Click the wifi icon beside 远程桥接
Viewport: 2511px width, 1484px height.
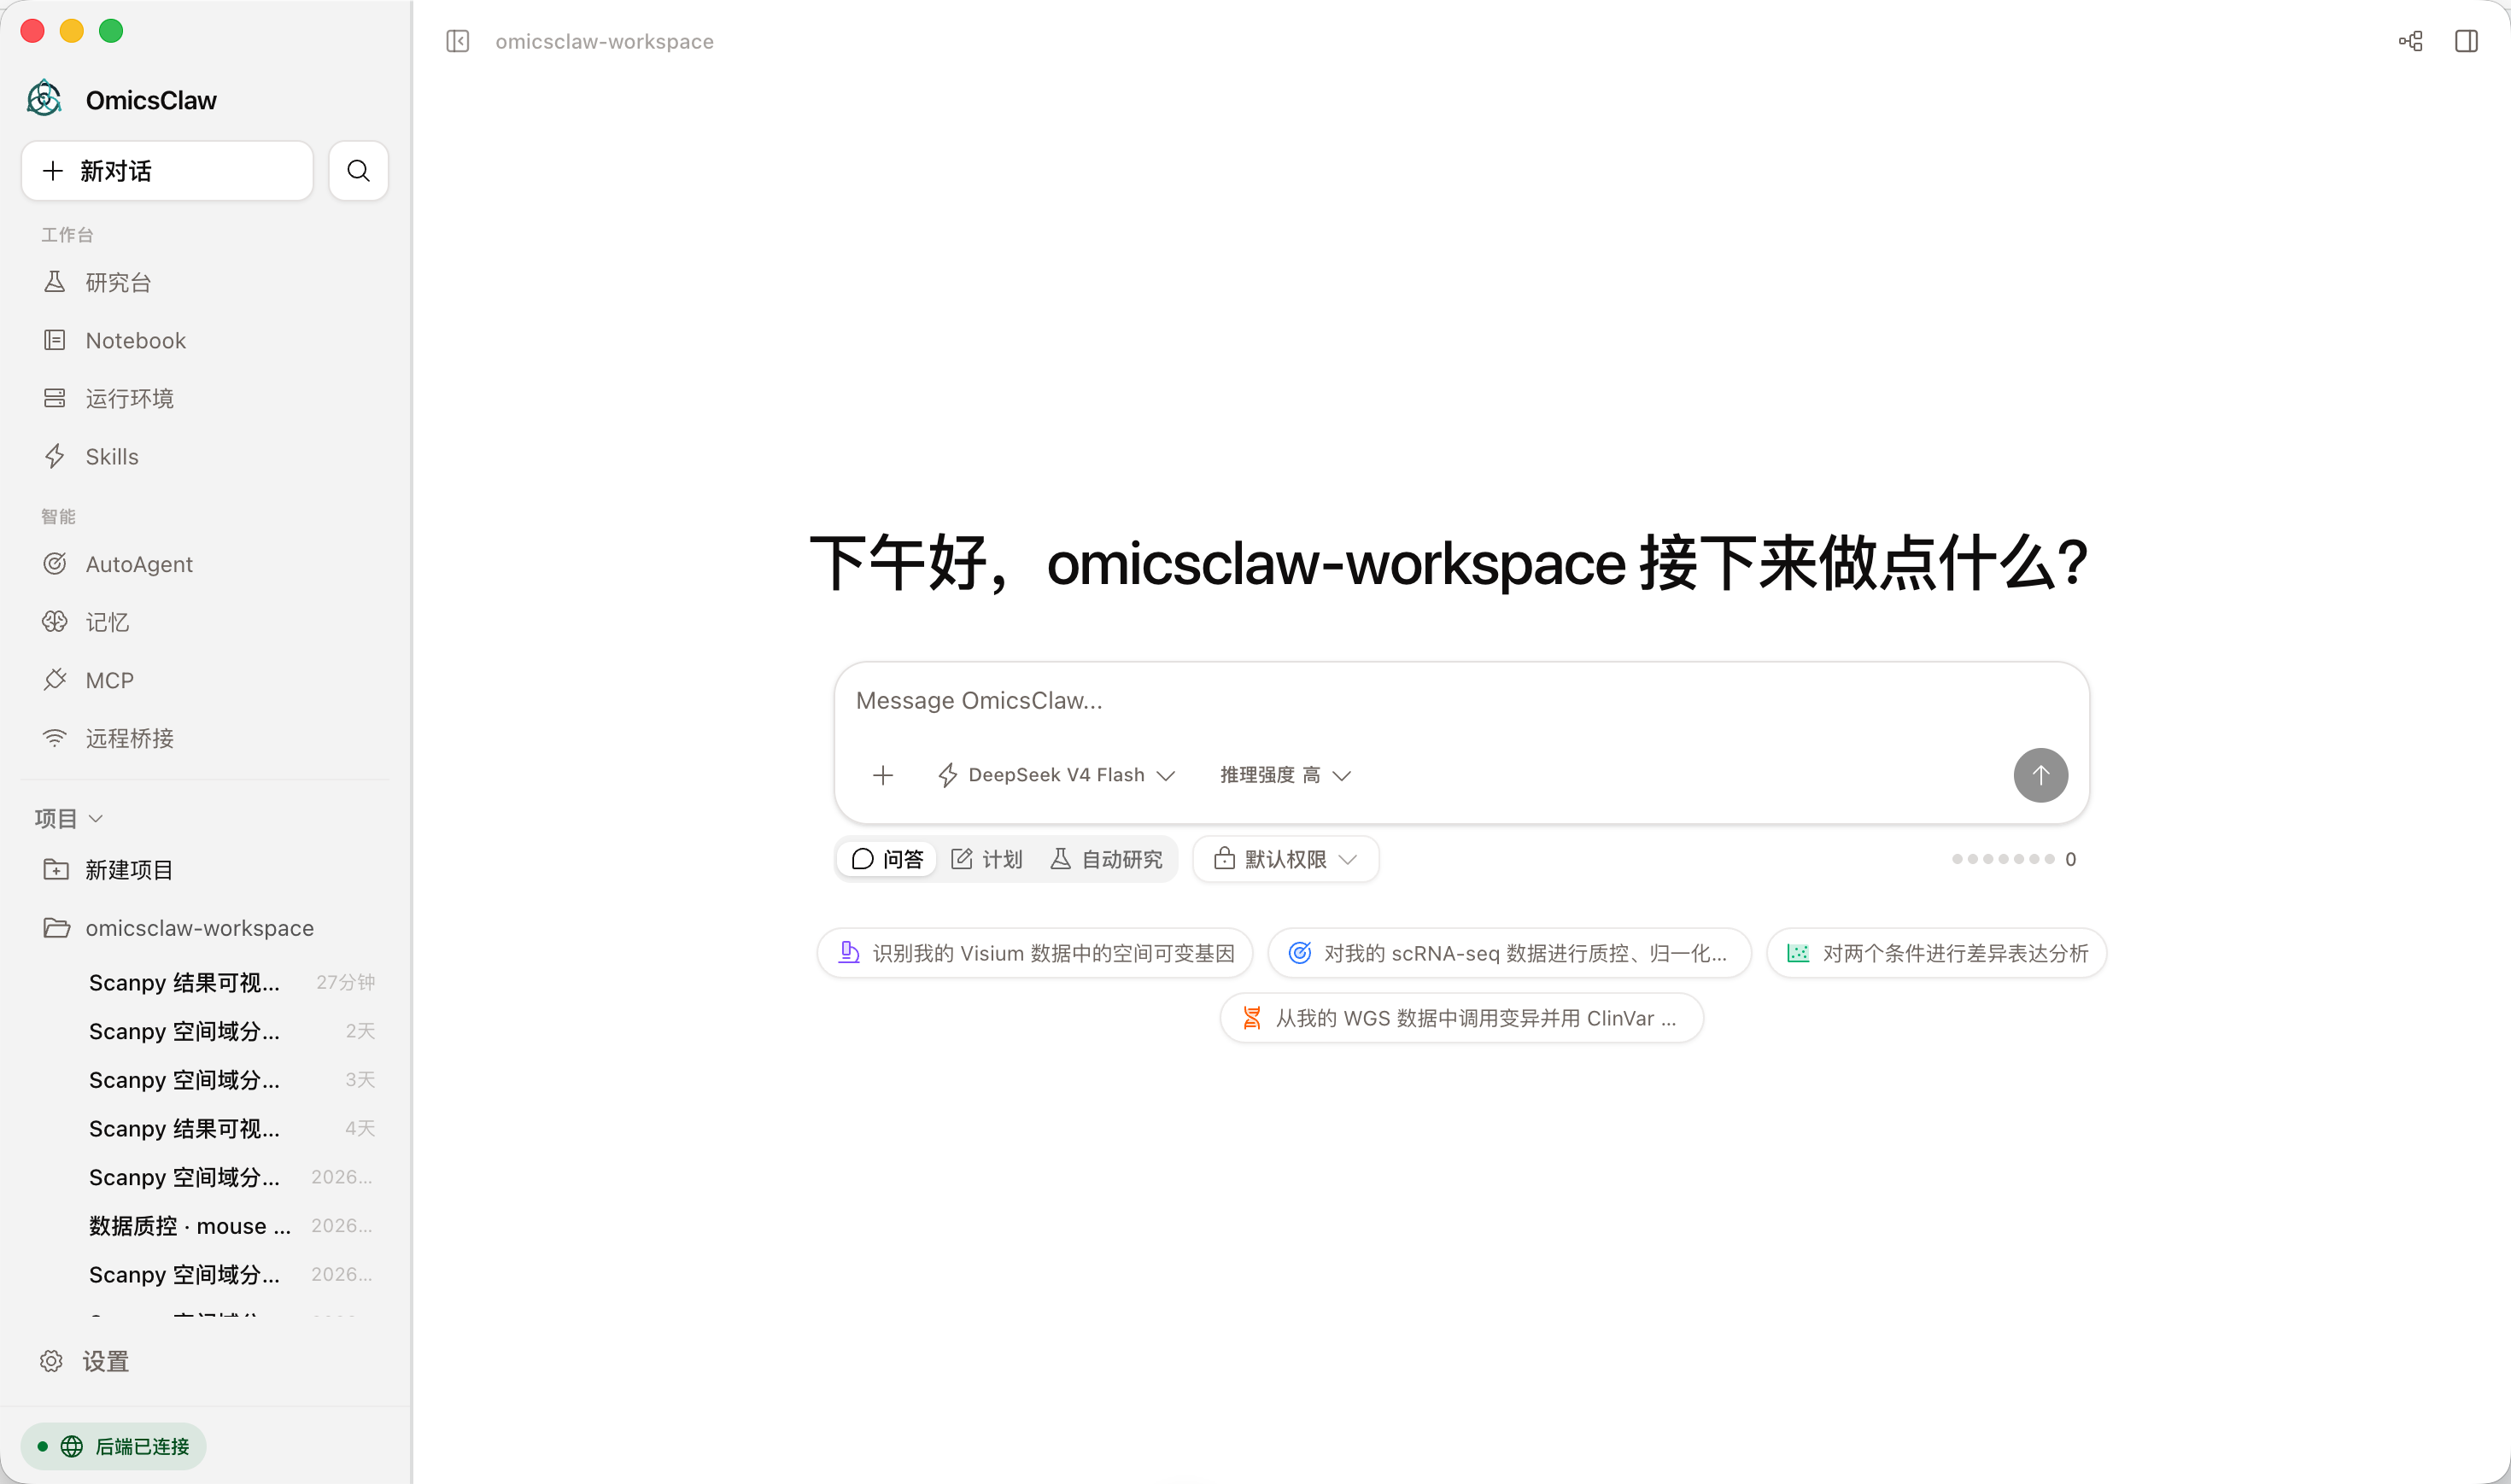55,738
